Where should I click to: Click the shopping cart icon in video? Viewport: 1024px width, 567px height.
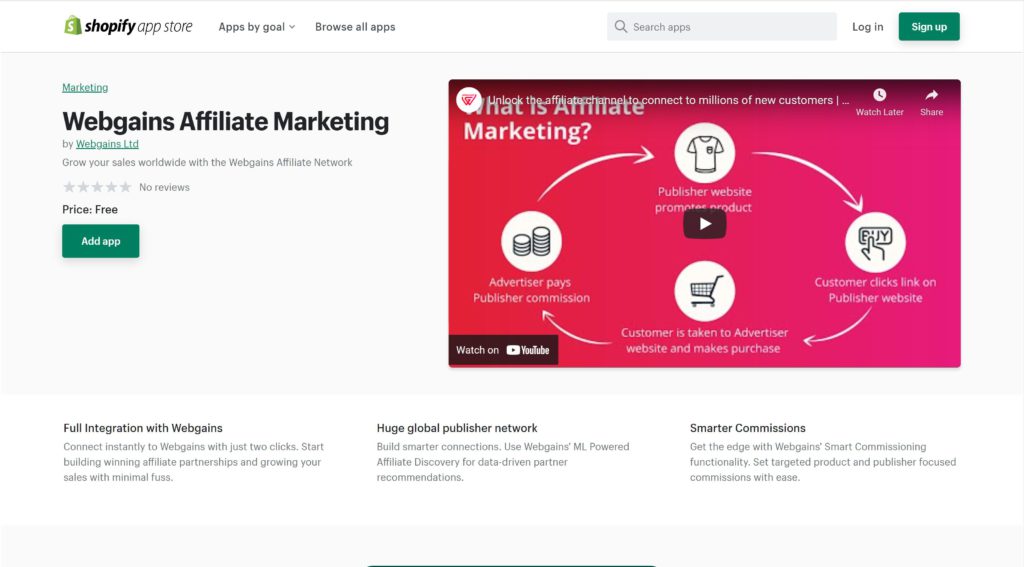705,291
